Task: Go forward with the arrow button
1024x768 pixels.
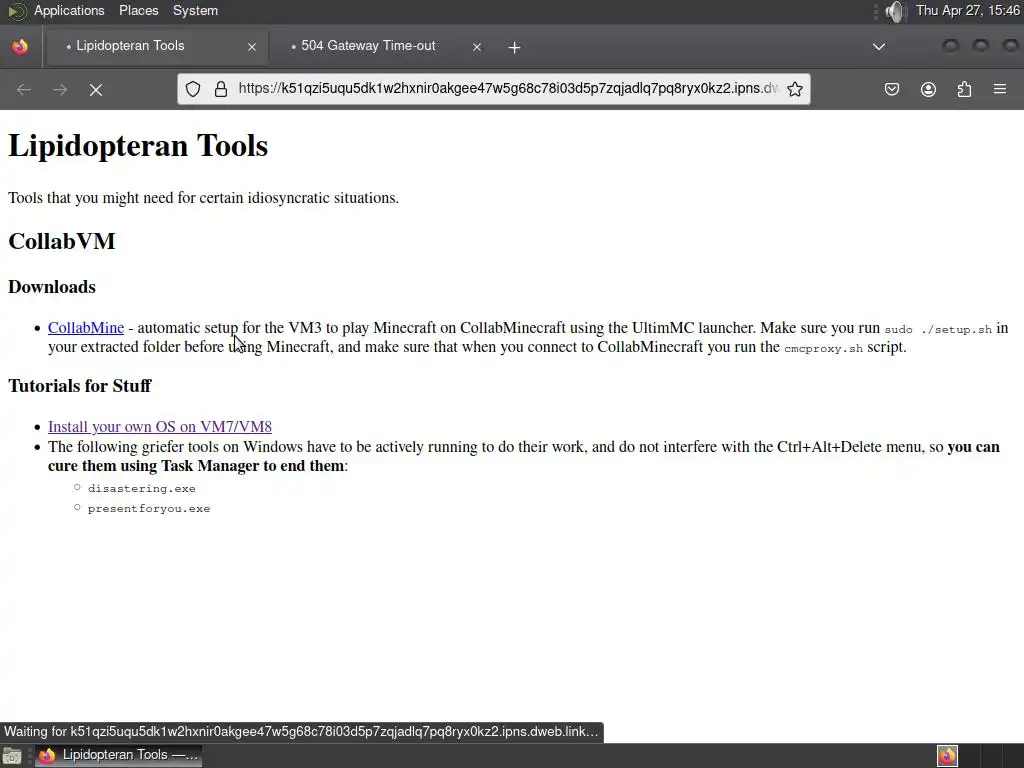Action: click(x=60, y=89)
